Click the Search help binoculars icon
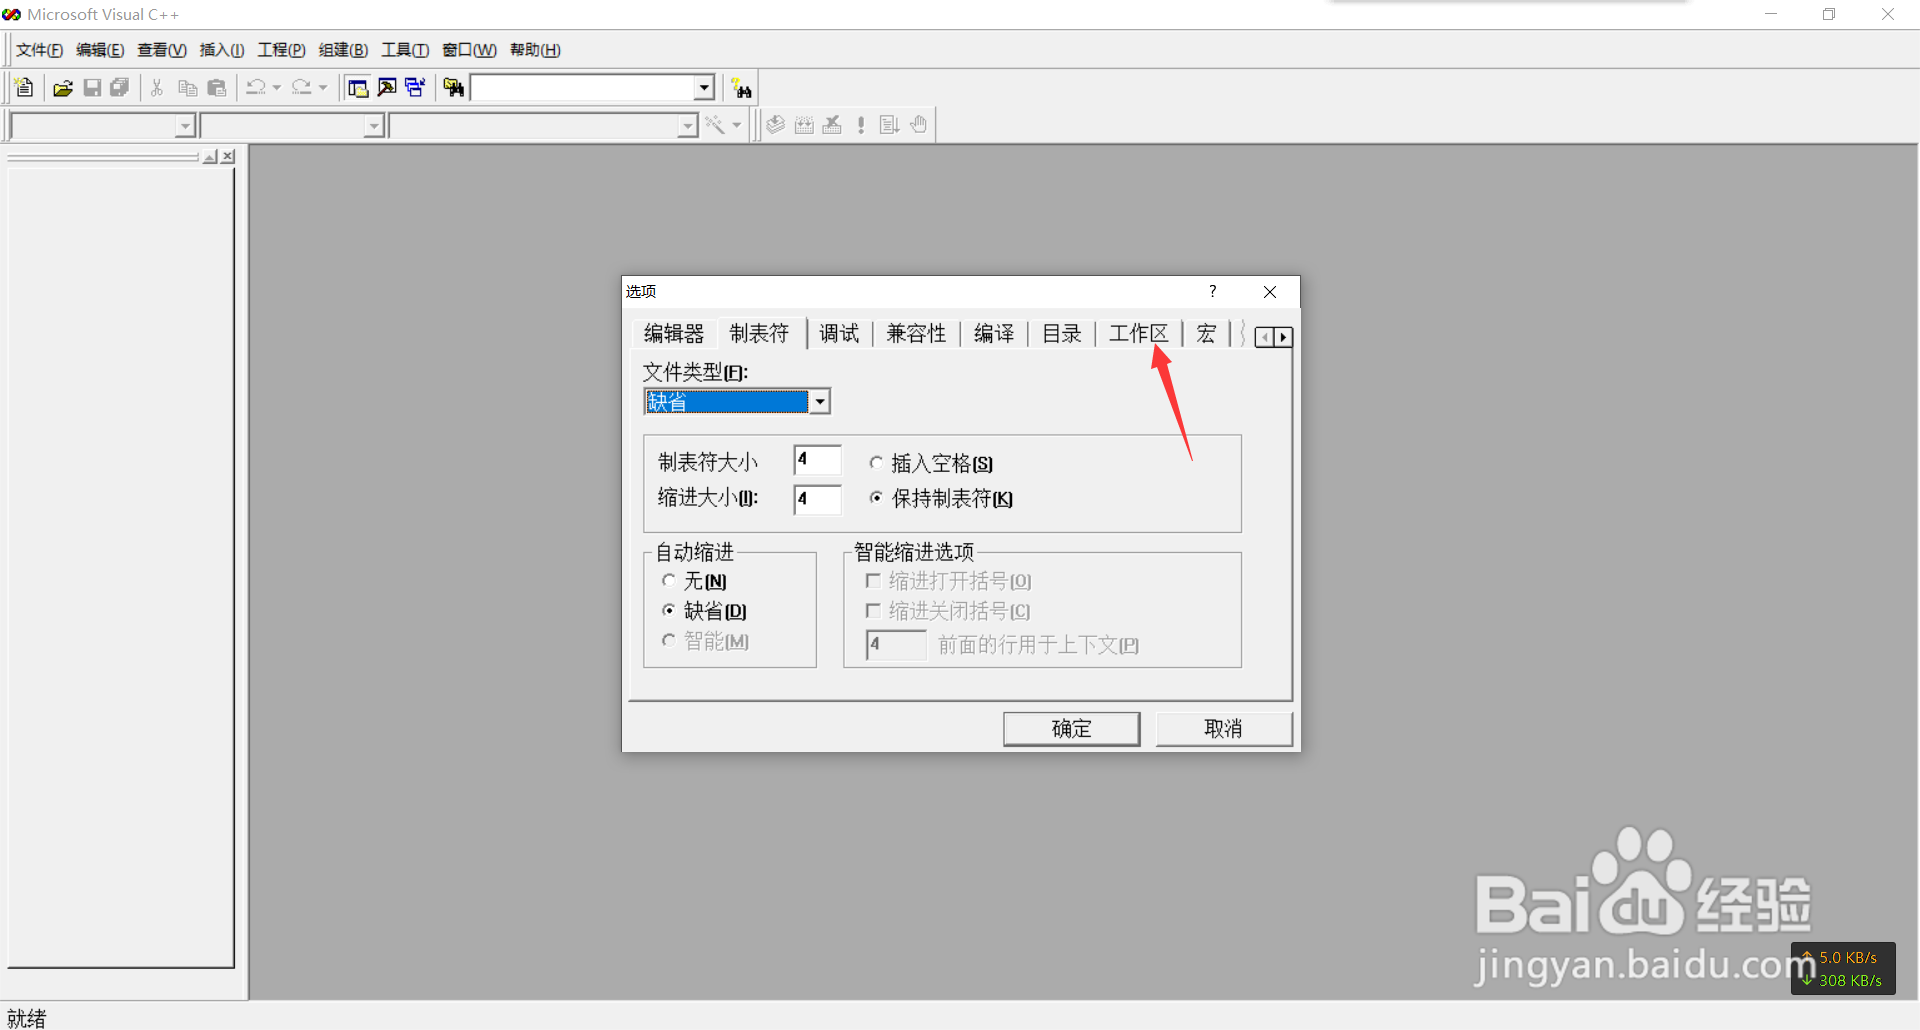Image resolution: width=1920 pixels, height=1030 pixels. (741, 88)
